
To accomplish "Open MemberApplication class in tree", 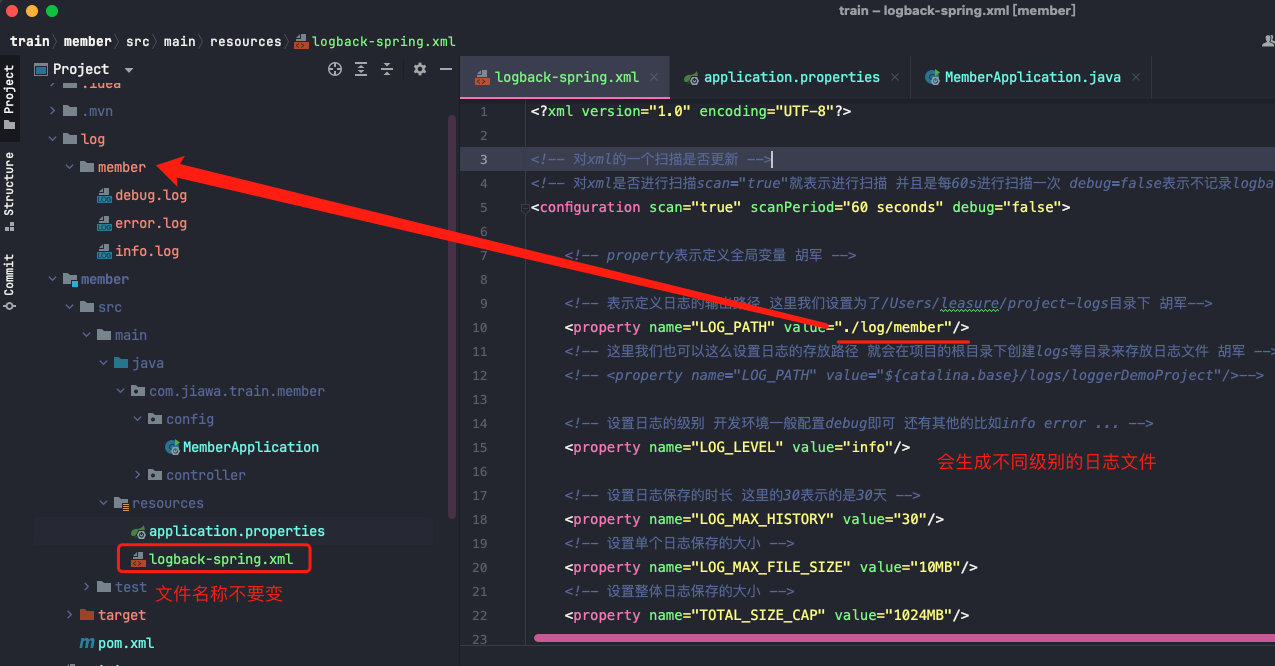I will pos(251,447).
